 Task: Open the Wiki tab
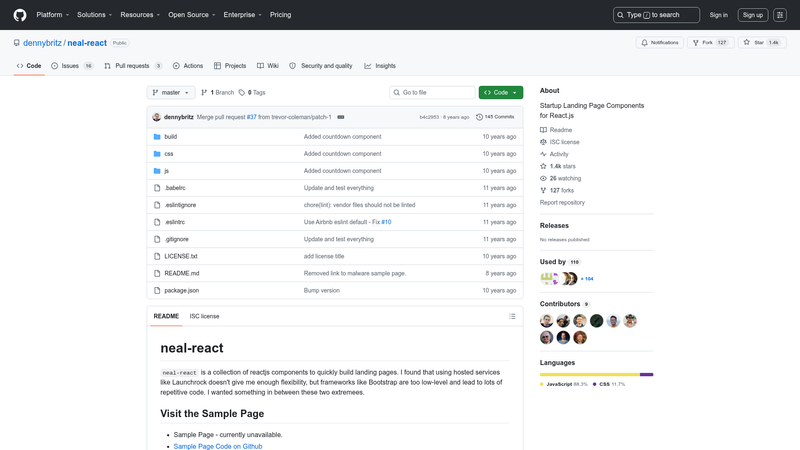pos(268,66)
